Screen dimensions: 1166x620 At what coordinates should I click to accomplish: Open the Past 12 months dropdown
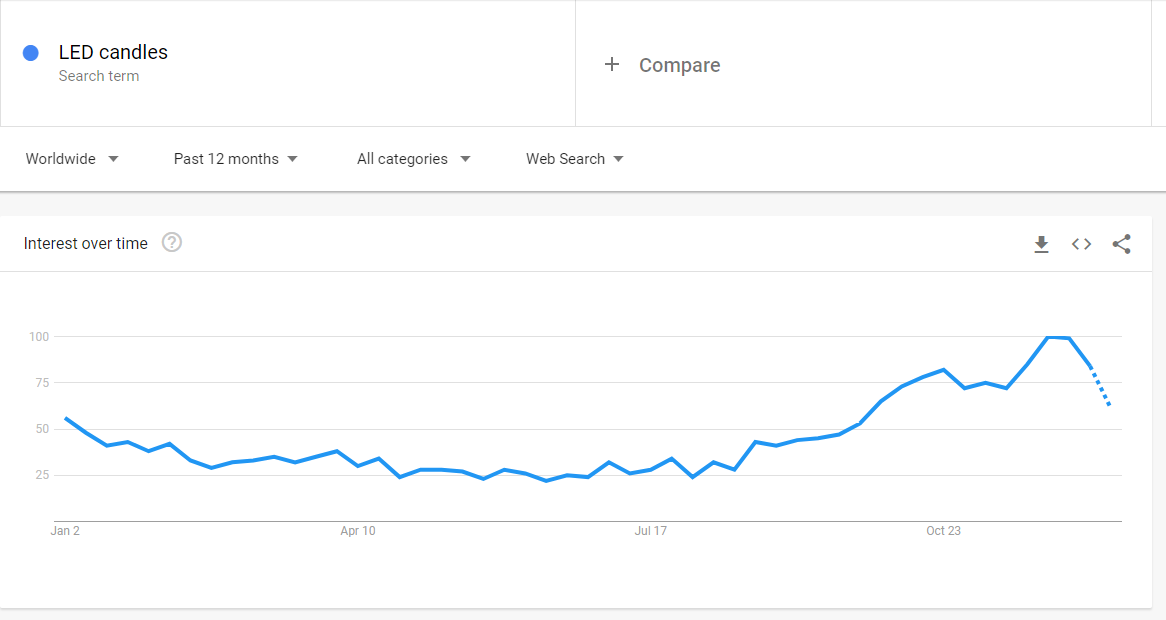[236, 159]
